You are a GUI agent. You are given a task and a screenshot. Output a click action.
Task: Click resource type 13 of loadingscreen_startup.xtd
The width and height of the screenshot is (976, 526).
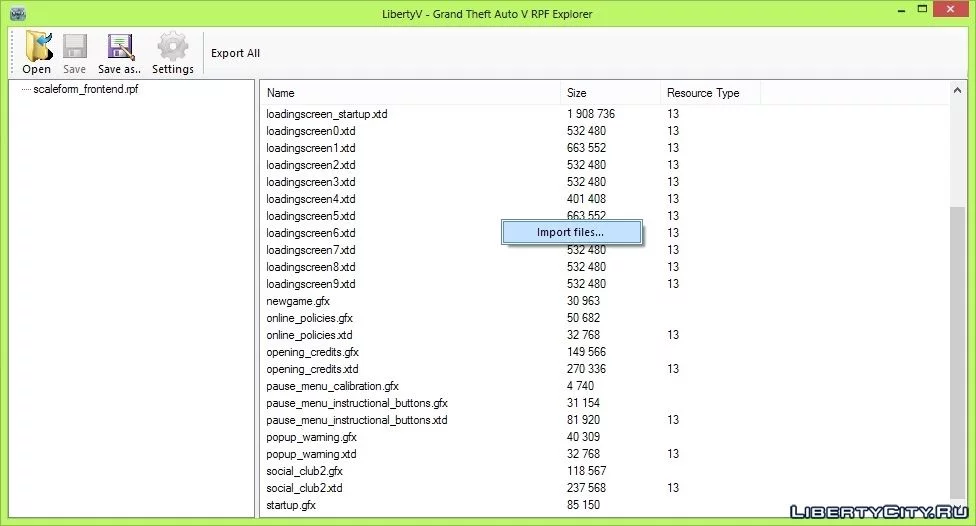point(673,114)
